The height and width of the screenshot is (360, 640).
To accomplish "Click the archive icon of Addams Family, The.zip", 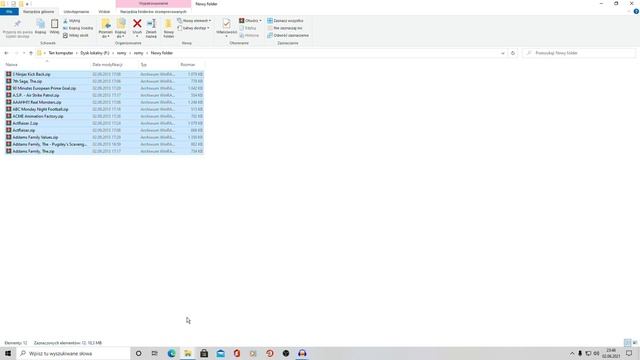I will coord(9,151).
